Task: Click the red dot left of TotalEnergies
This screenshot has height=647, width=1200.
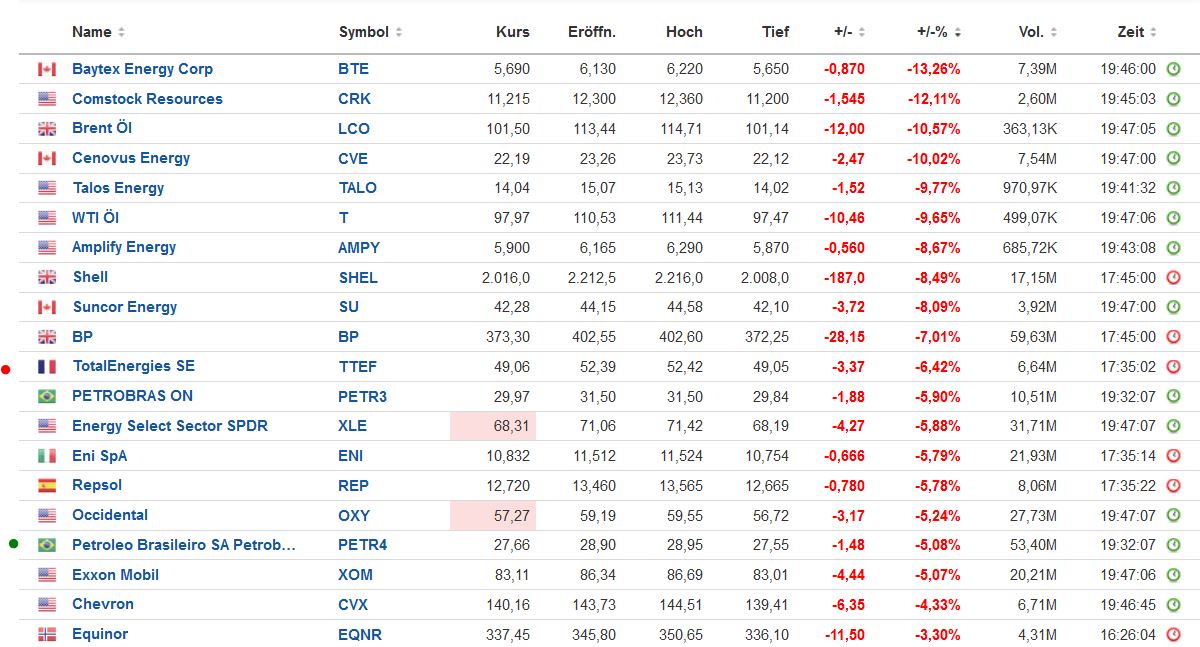Action: (x=6, y=370)
